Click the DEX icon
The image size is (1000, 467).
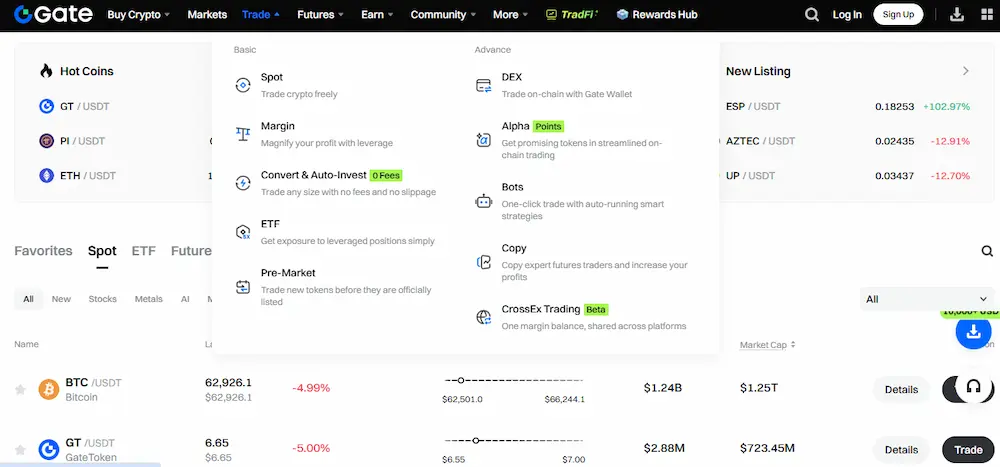484,85
